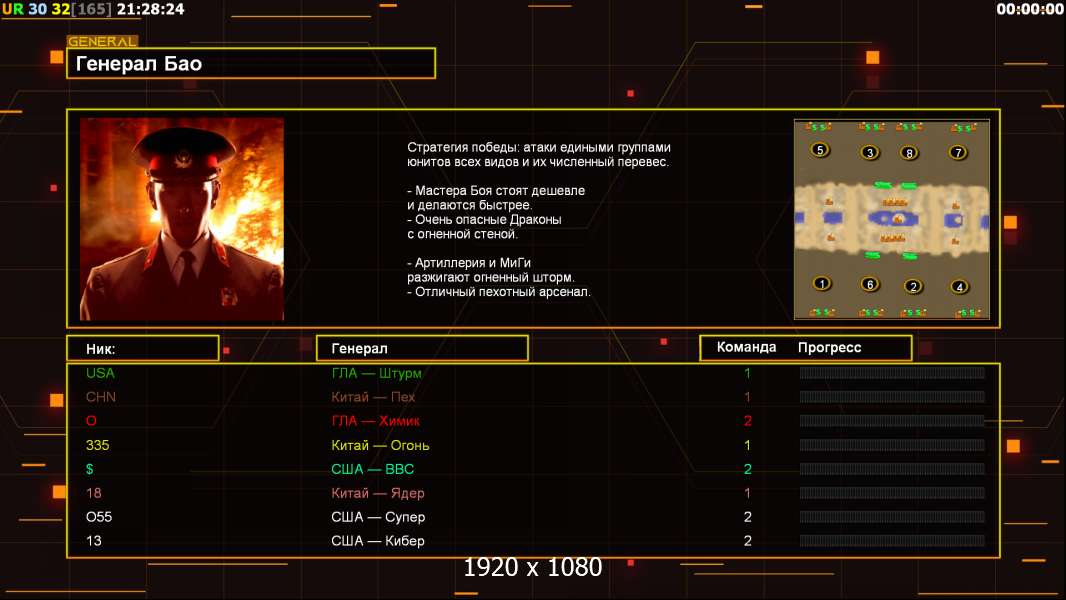This screenshot has height=600, width=1066.
Task: Click the progress bar for player 13
Action: (x=892, y=541)
